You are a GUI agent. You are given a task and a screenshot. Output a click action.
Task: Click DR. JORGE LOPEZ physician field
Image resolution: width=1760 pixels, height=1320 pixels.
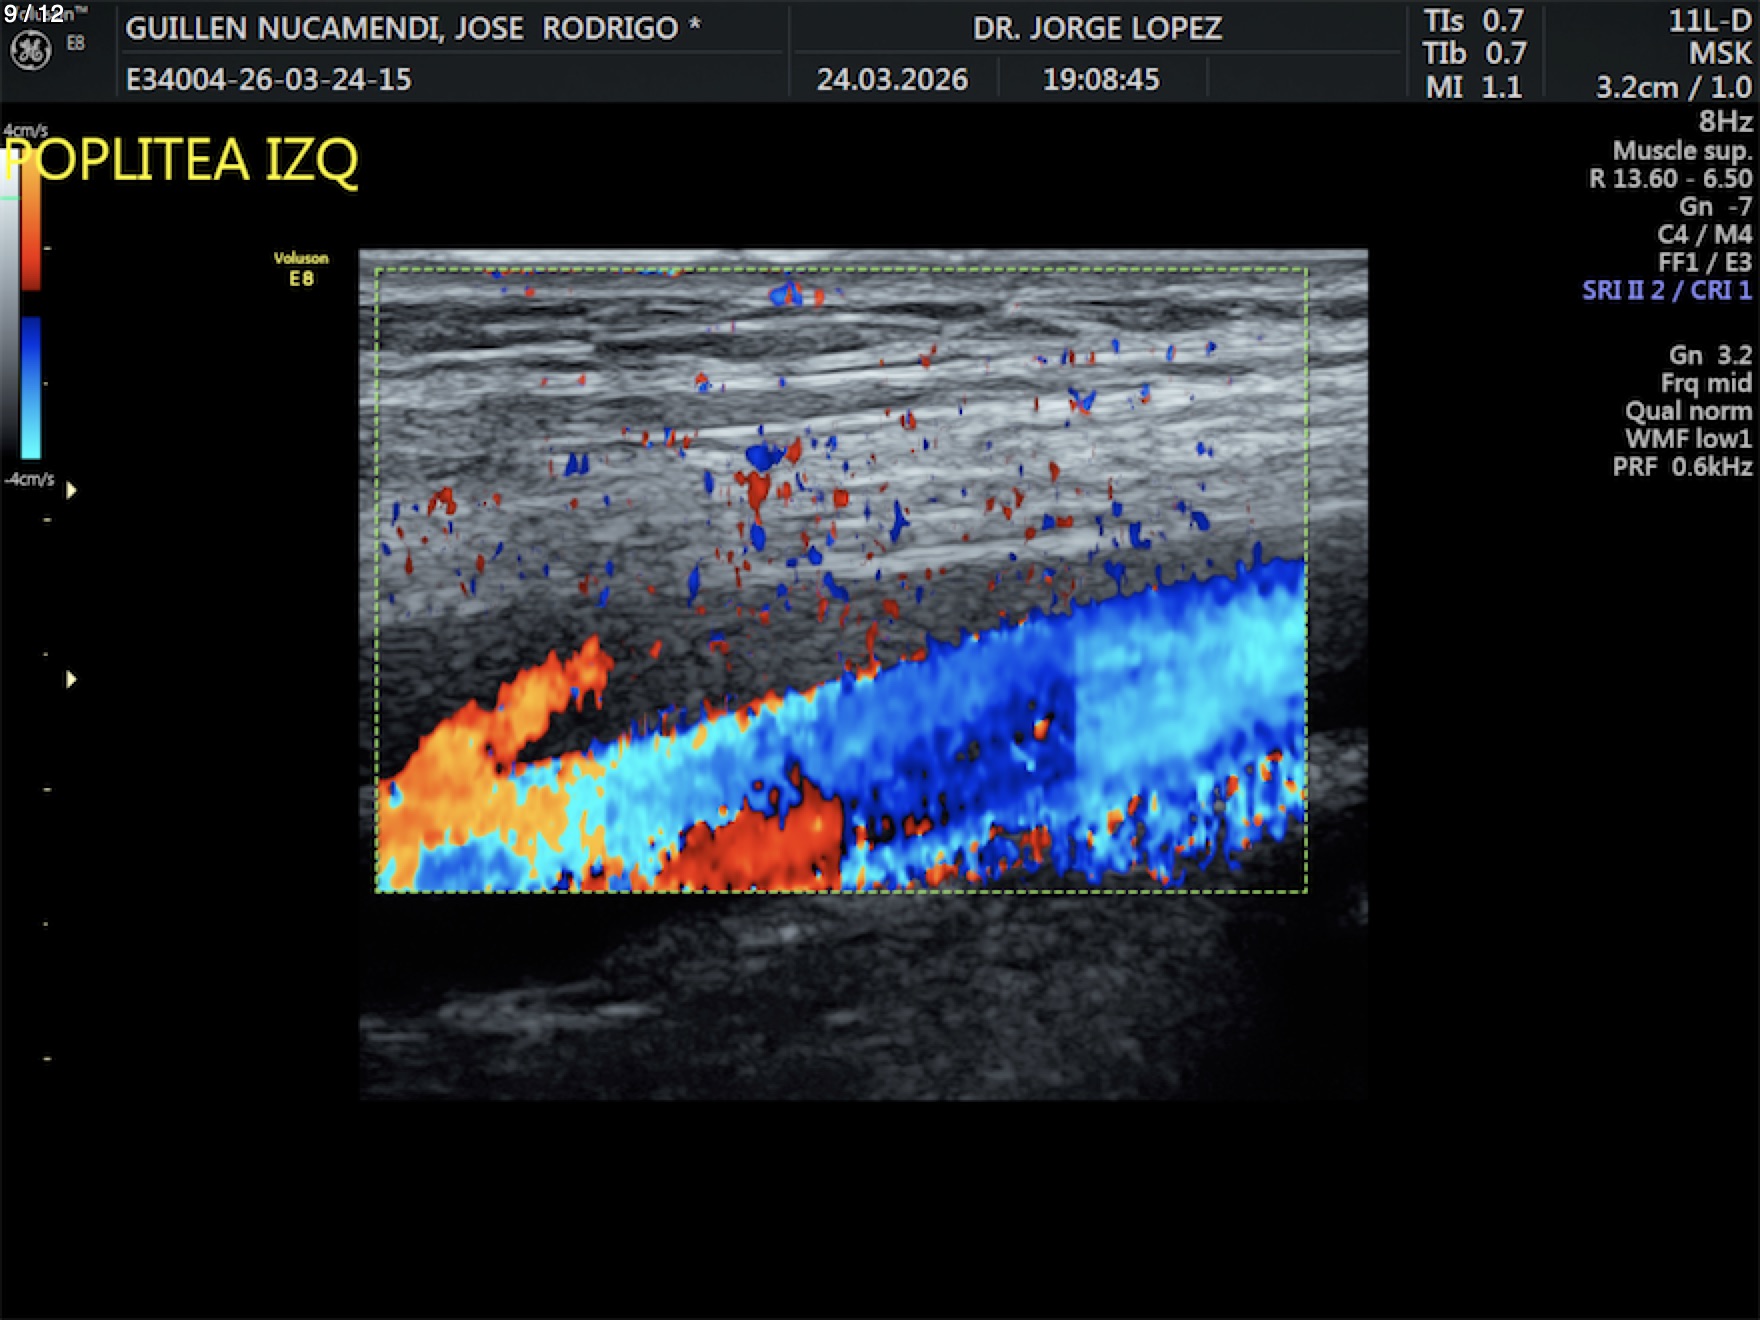tap(1097, 28)
